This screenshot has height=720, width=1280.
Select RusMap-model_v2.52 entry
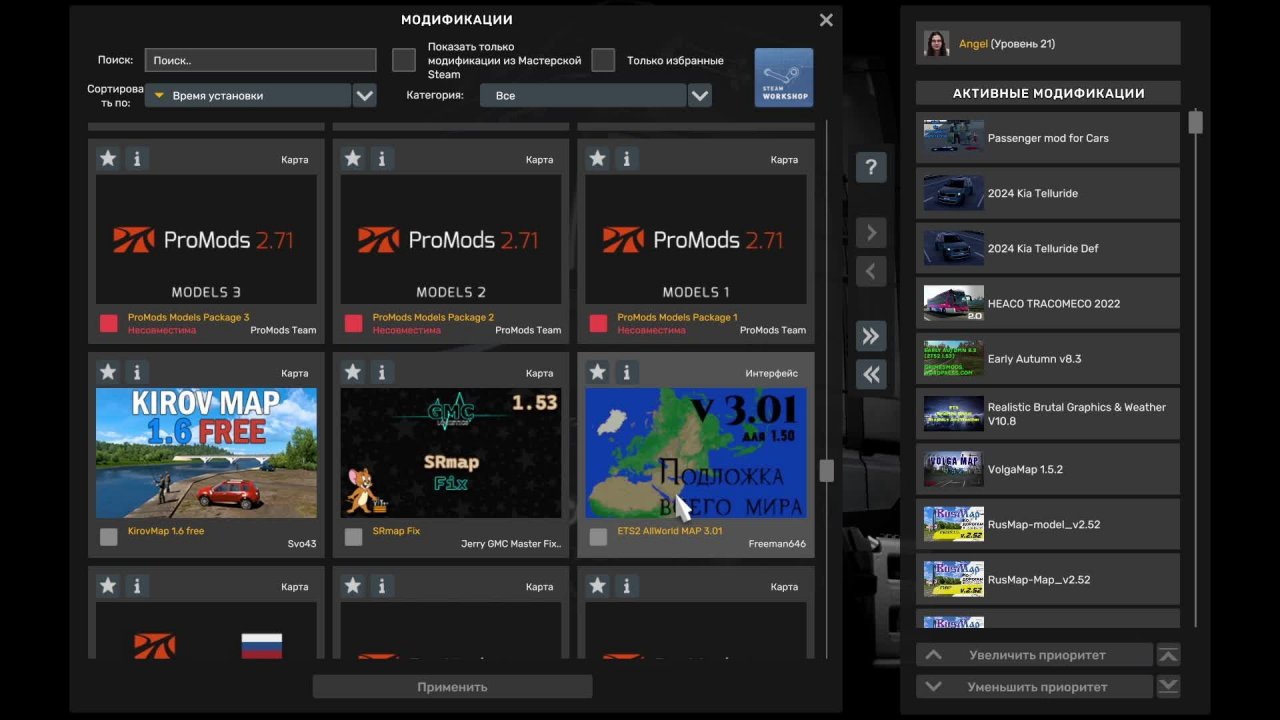coord(1048,524)
